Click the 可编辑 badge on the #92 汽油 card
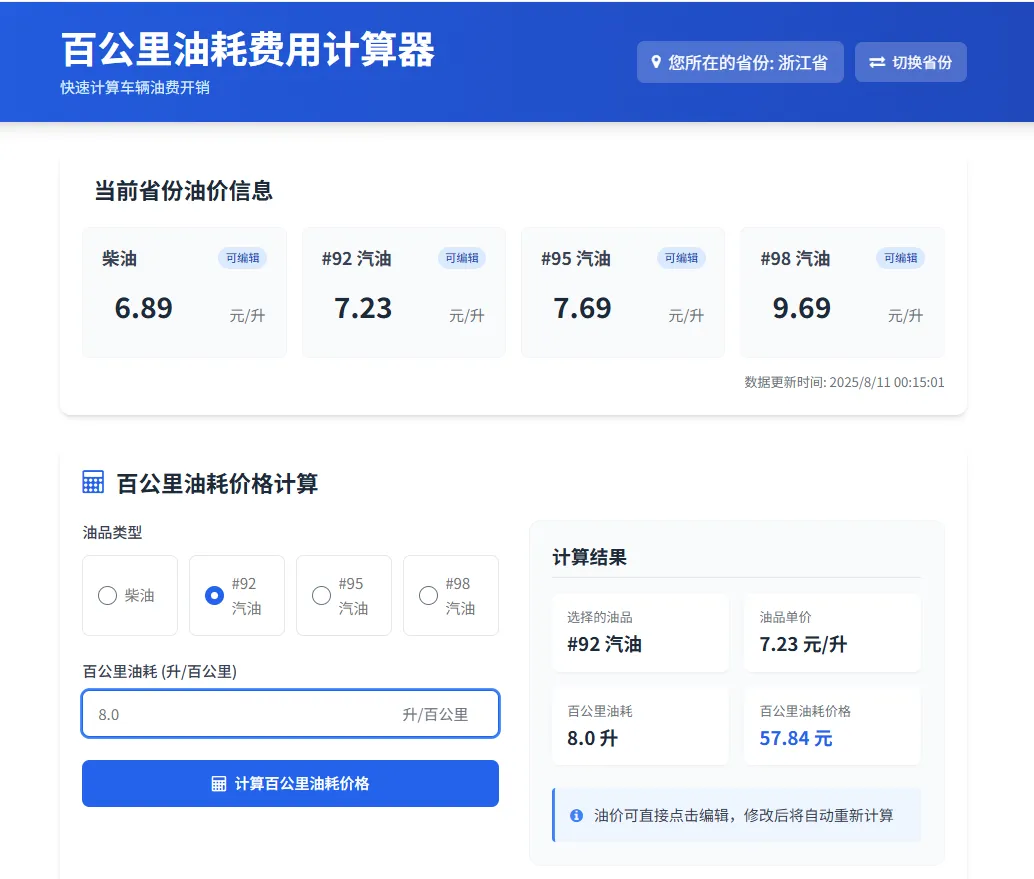The height and width of the screenshot is (879, 1034). 461,258
